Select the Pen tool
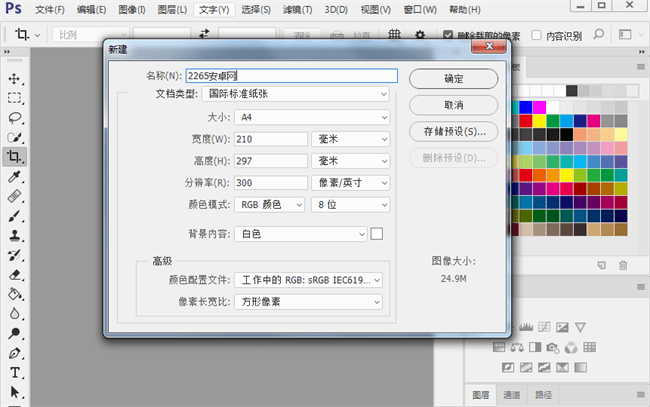Image resolution: width=650 pixels, height=407 pixels. tap(15, 353)
